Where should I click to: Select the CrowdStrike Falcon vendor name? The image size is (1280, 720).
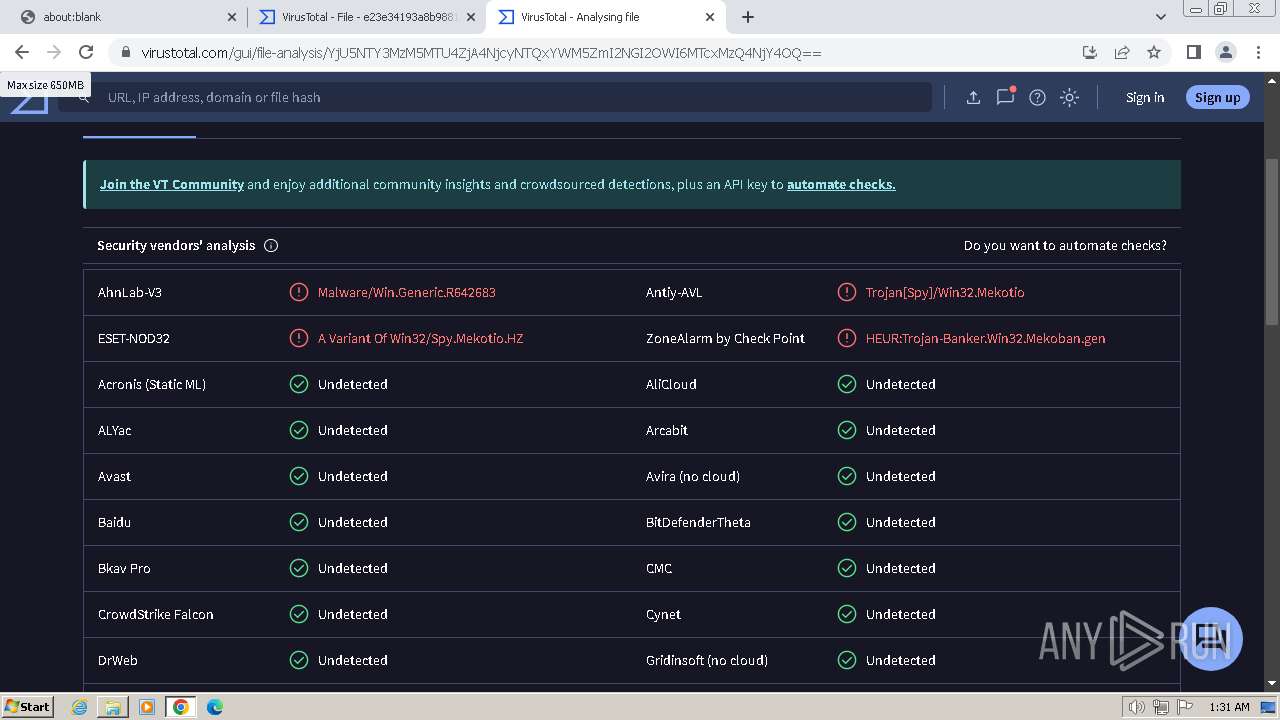click(x=156, y=614)
